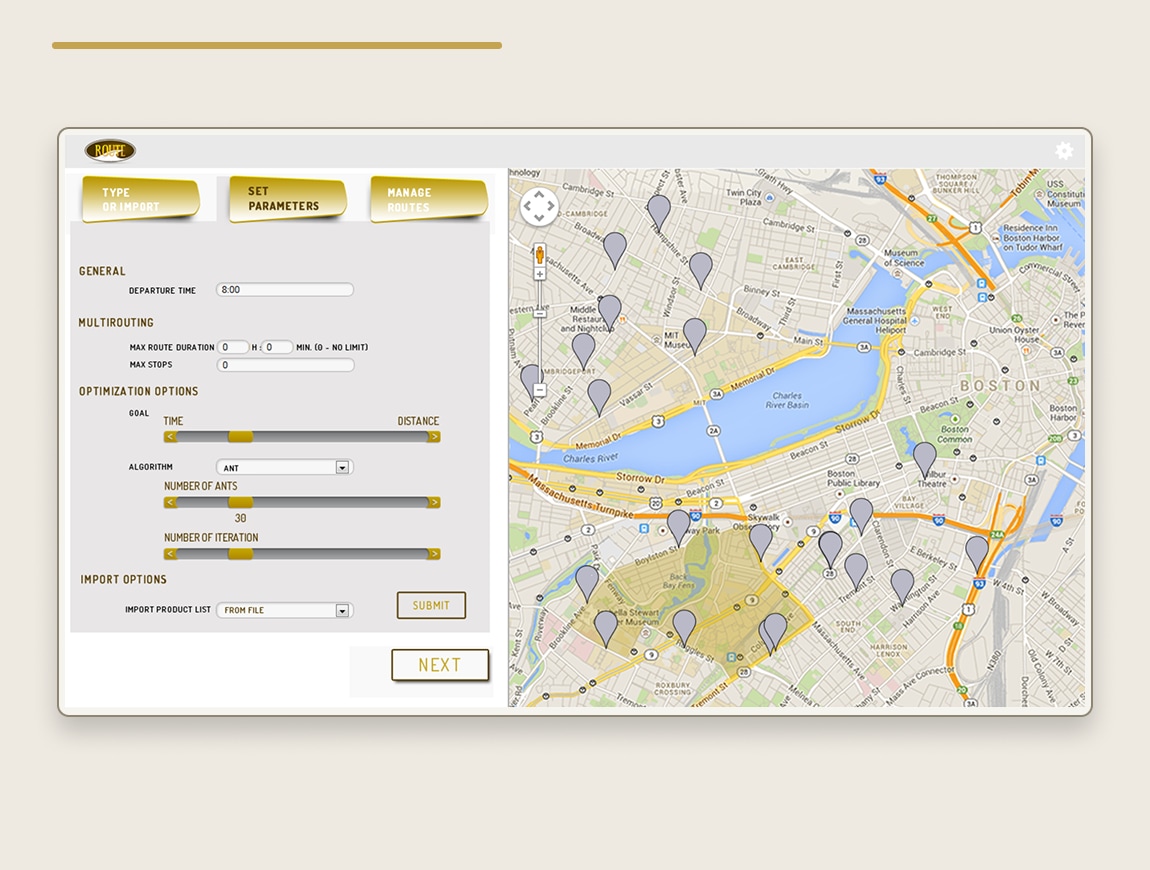
Task: Switch to the Set Parameters tab
Action: coord(288,199)
